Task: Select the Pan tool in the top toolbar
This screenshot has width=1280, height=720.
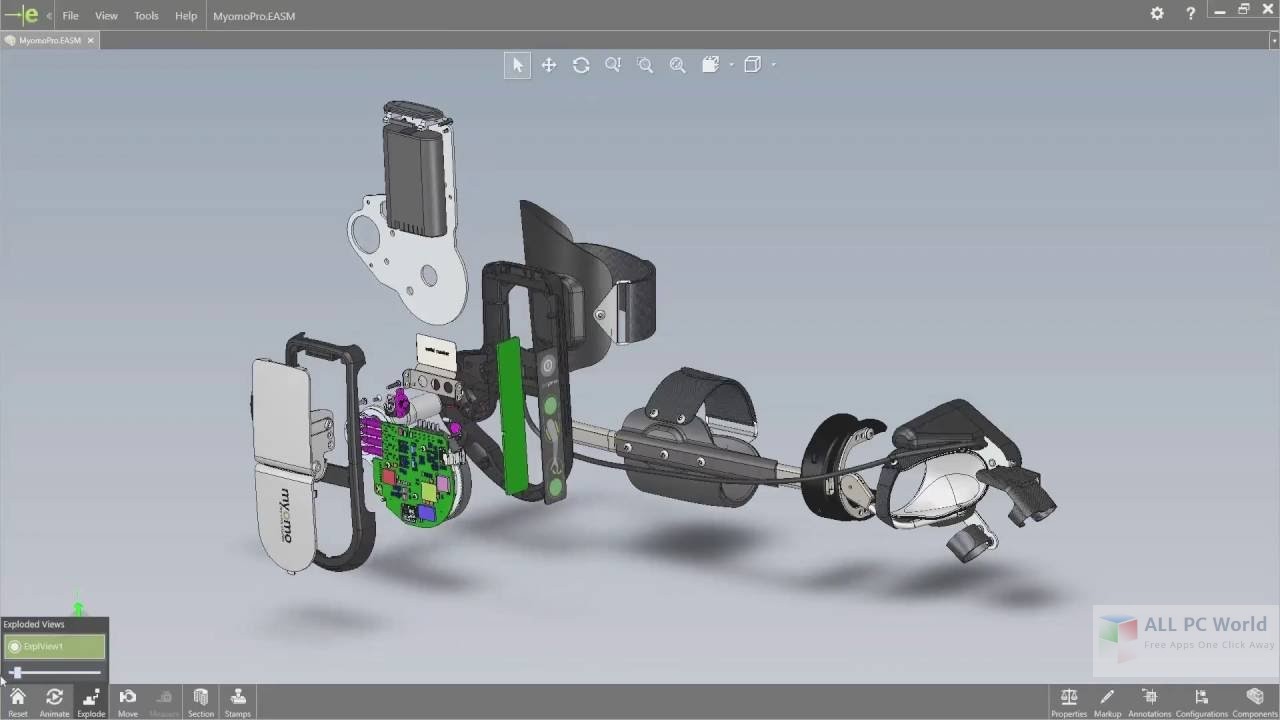Action: pyautogui.click(x=549, y=64)
